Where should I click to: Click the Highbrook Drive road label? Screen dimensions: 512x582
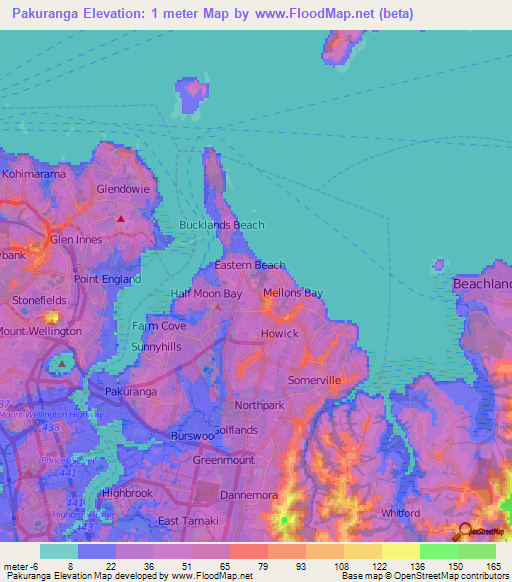84,515
